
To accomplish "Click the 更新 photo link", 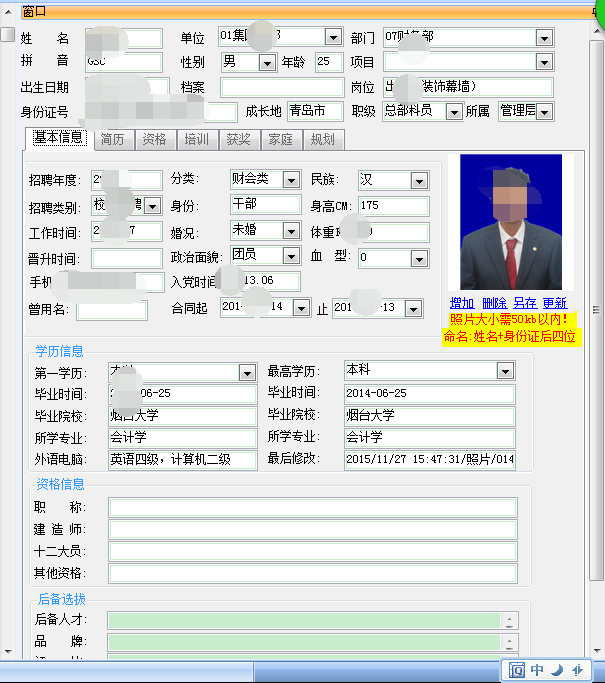I will tap(555, 303).
